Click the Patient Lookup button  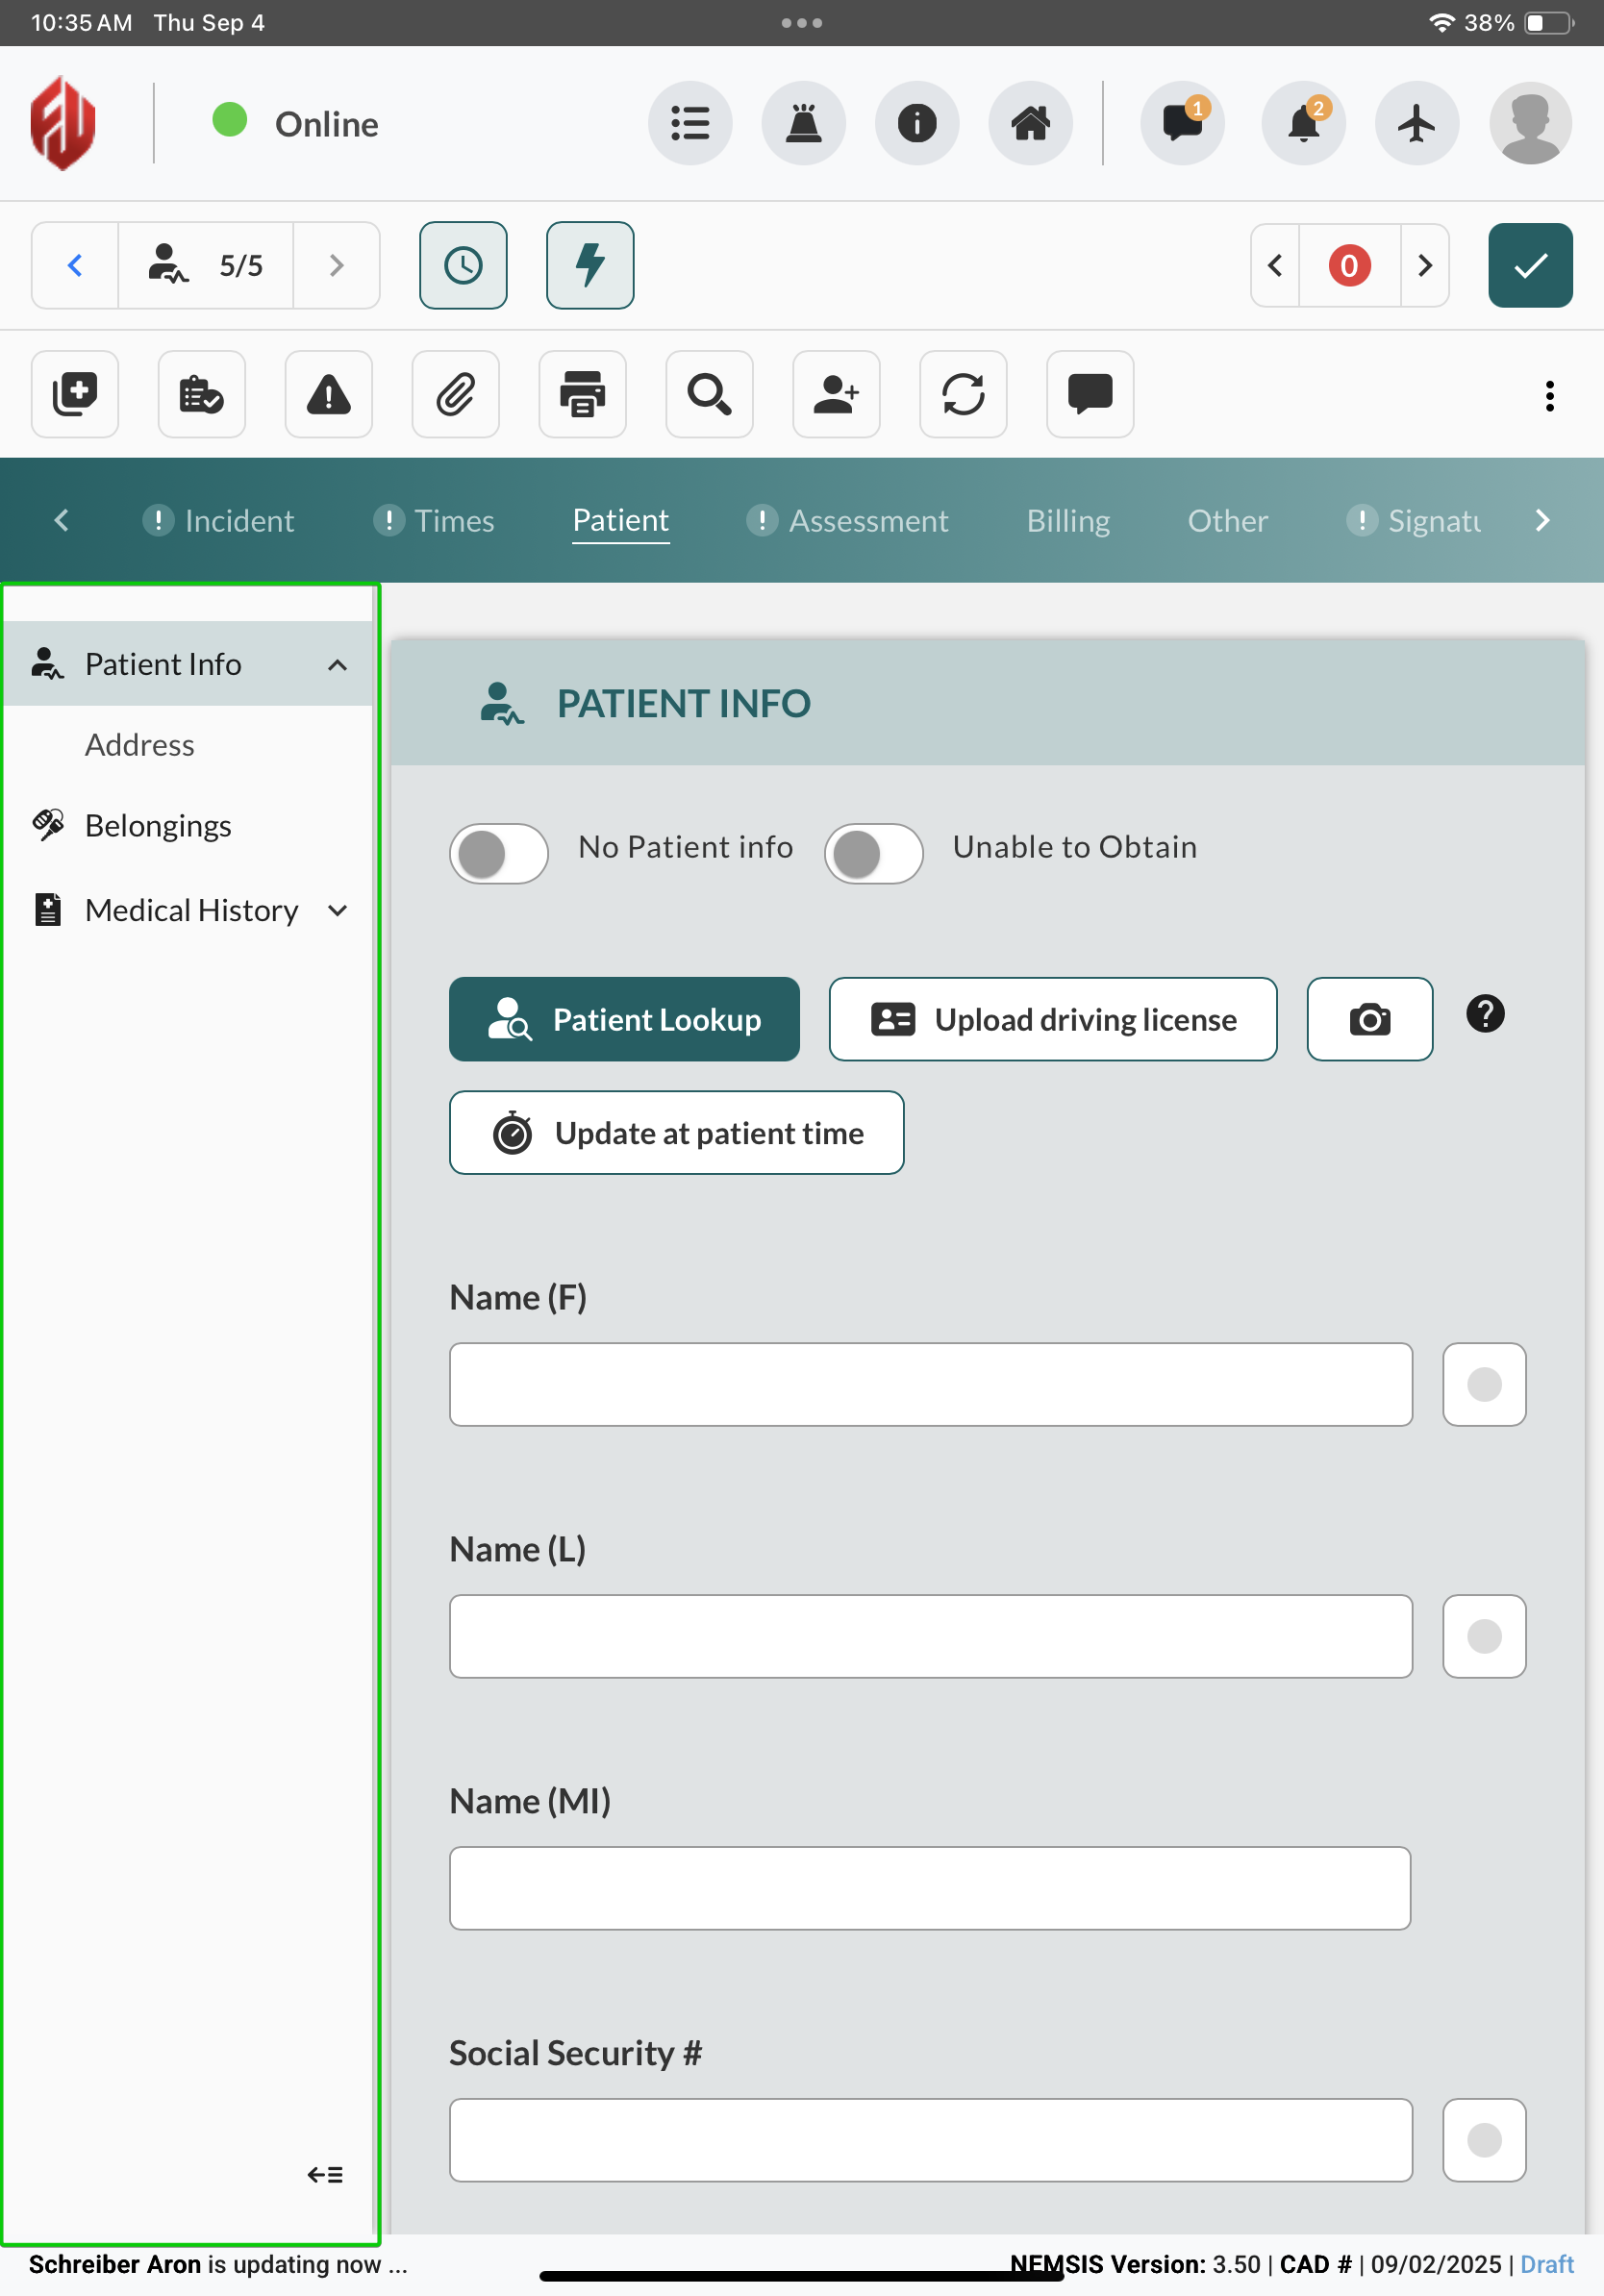[624, 1019]
